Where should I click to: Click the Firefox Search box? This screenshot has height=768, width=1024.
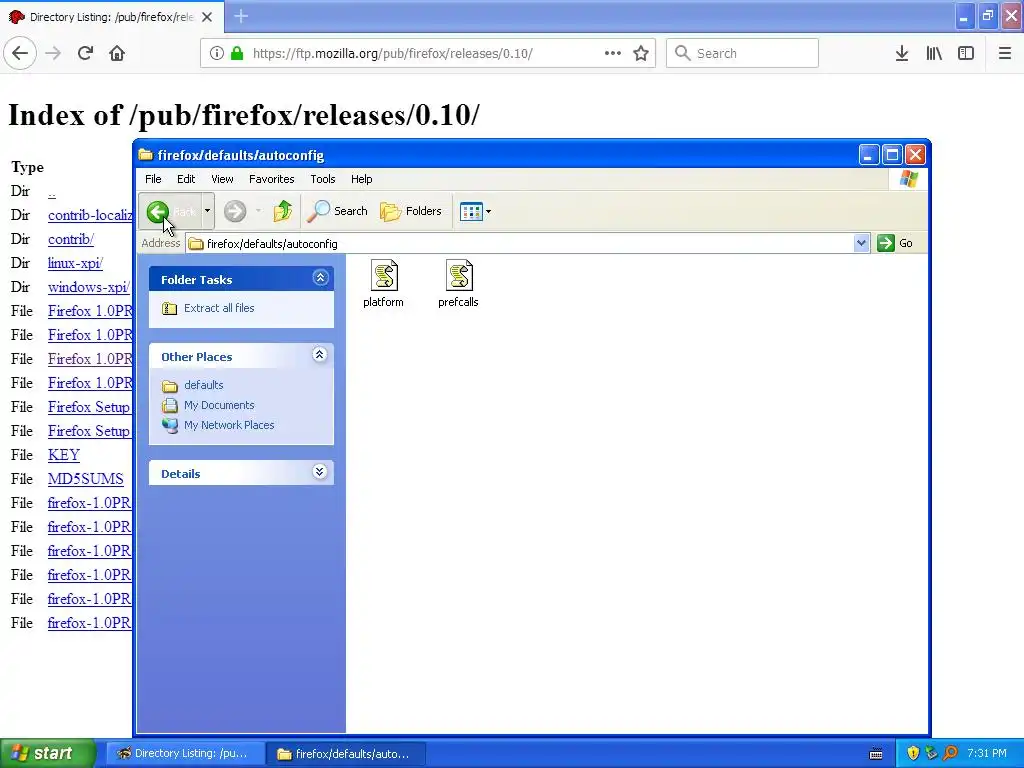742,53
